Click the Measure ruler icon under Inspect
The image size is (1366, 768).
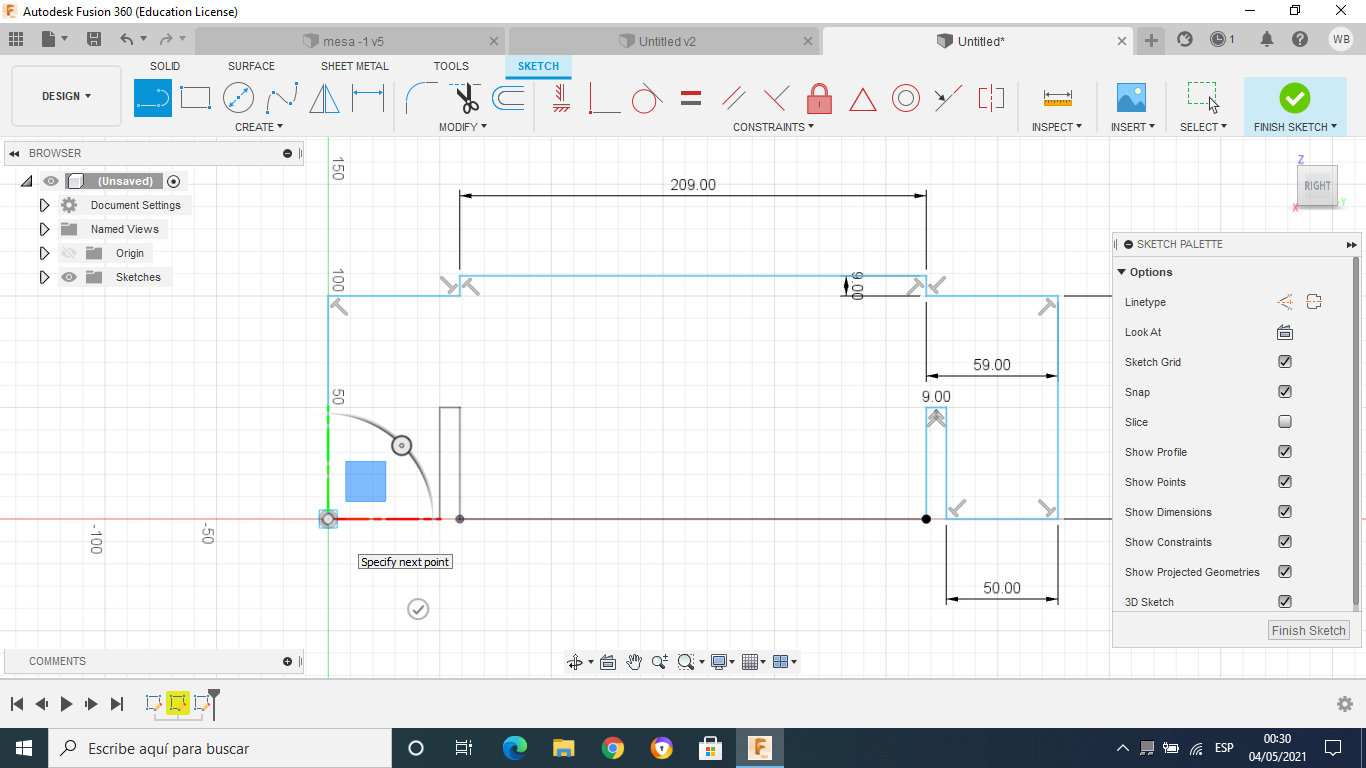tap(1057, 98)
